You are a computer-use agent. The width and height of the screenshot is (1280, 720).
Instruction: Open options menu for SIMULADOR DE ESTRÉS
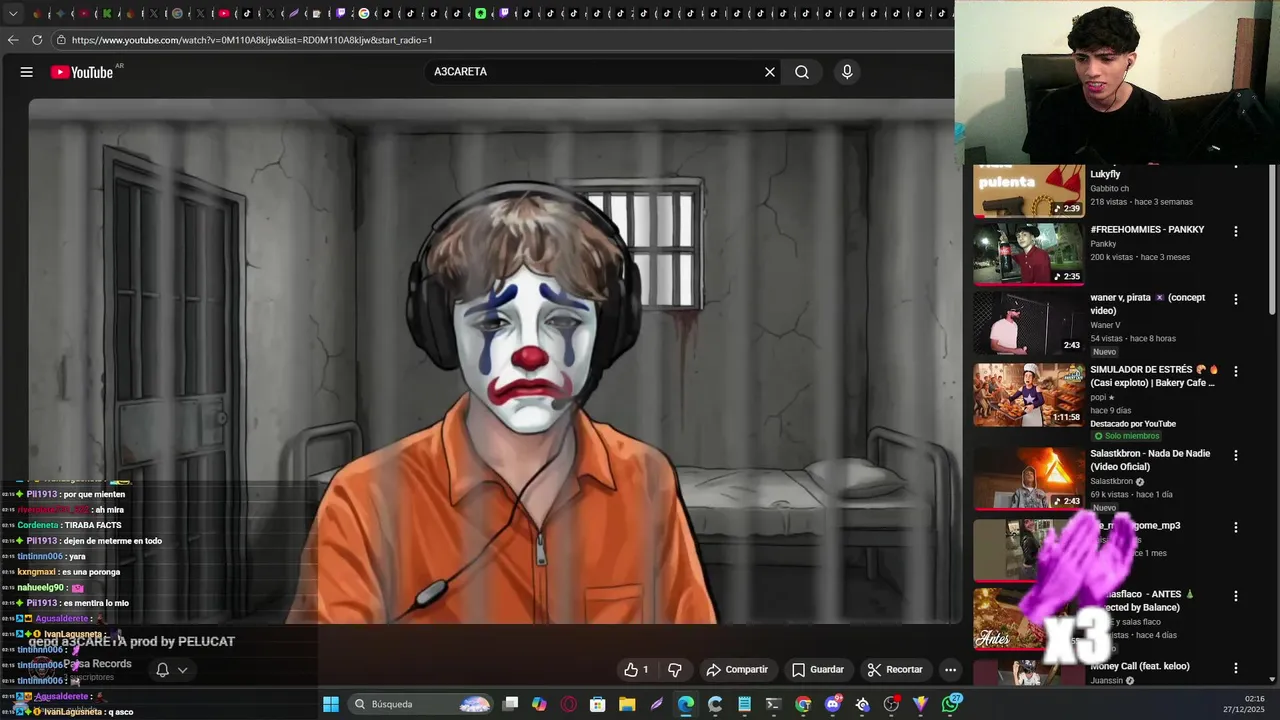pyautogui.click(x=1236, y=371)
